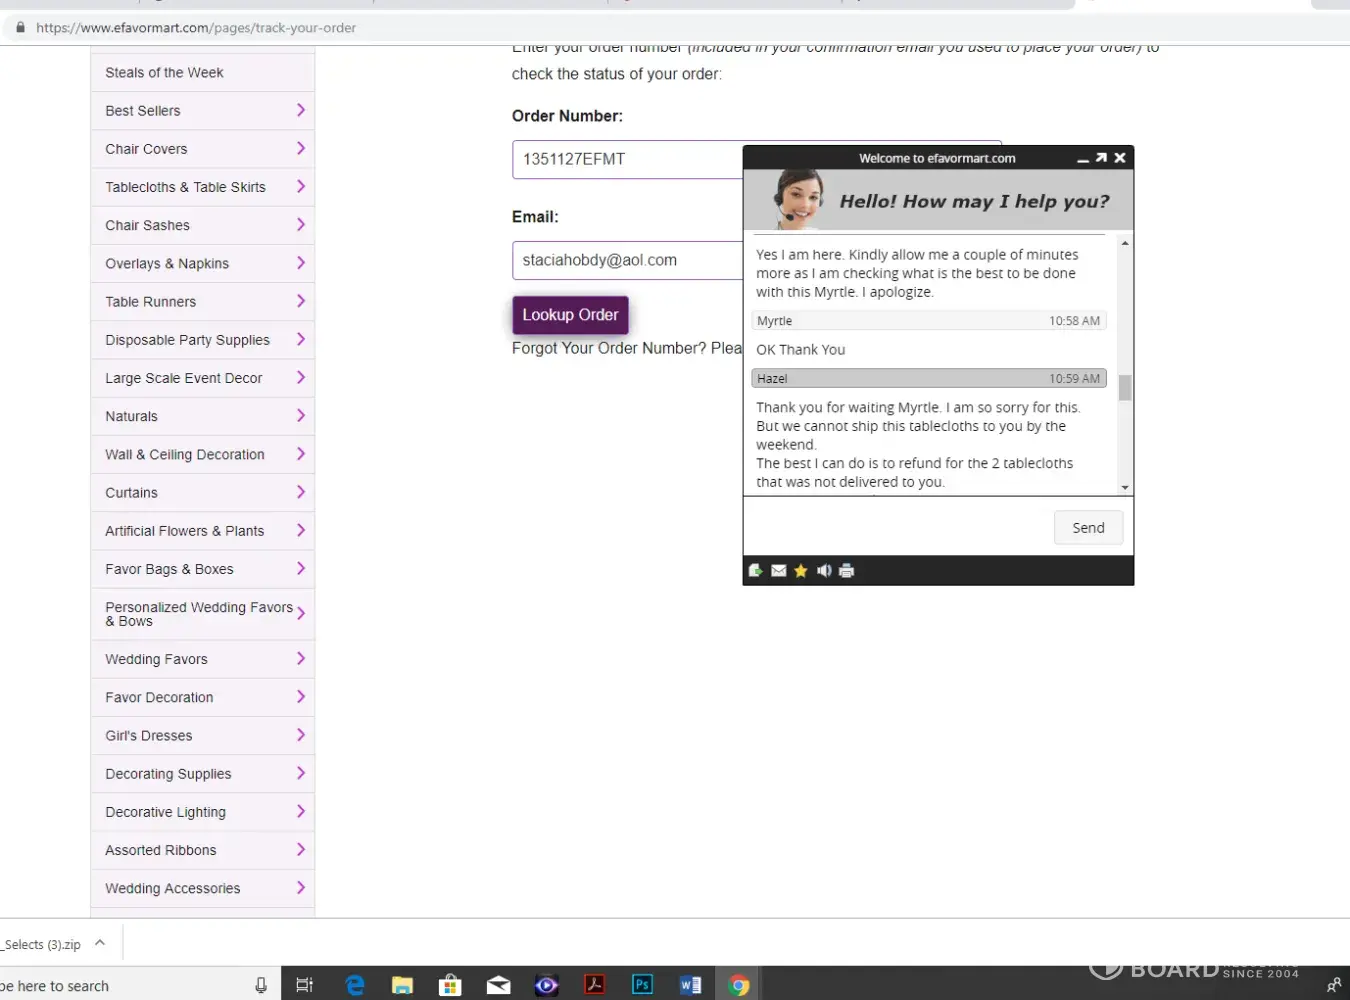Screen dimensions: 1350x1000
Task: Click the send file icon in chat
Action: click(756, 571)
